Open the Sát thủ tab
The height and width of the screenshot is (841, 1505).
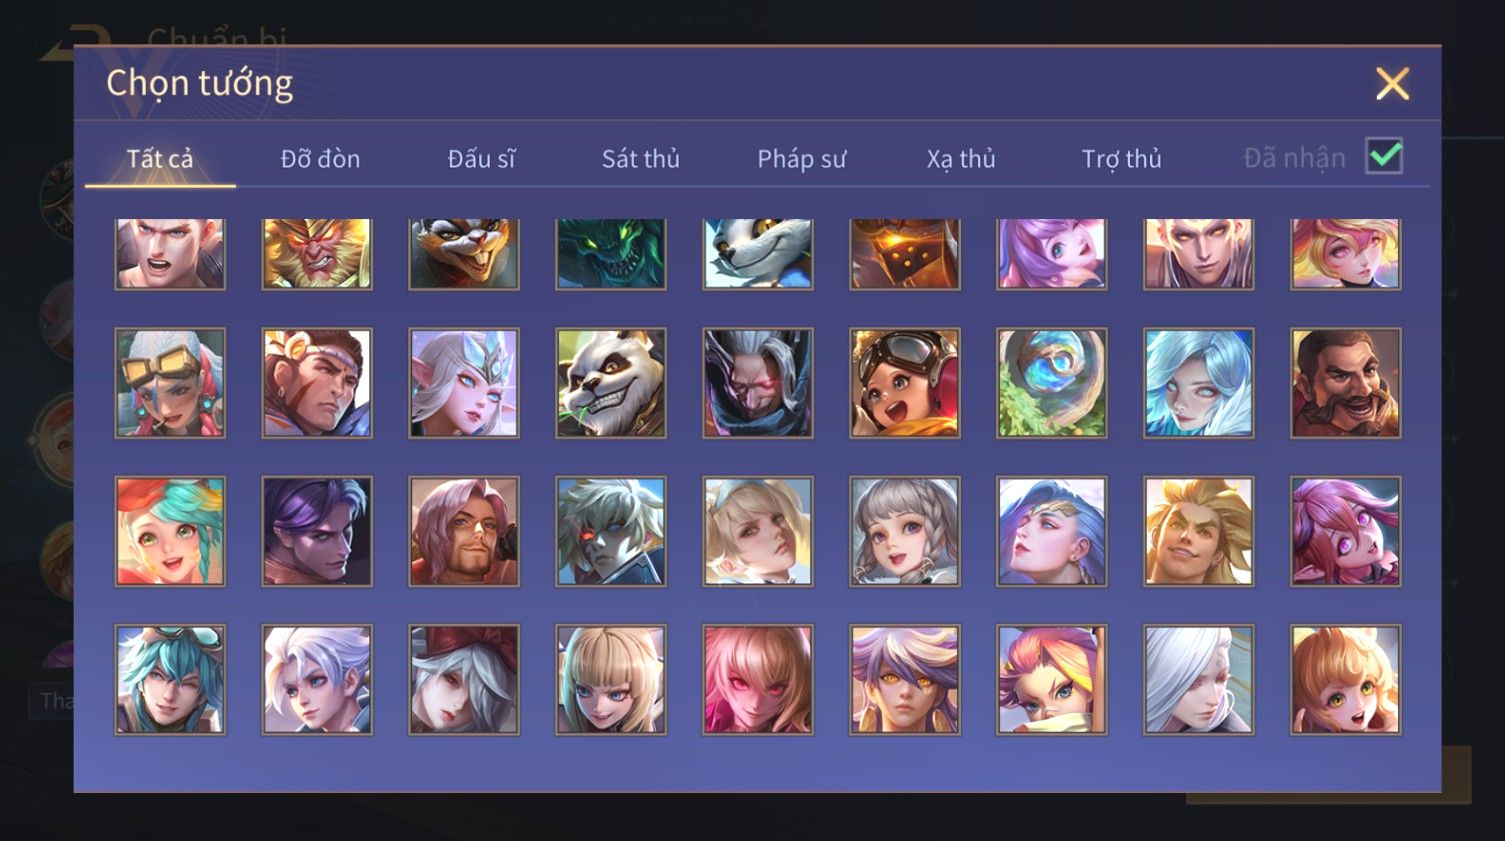[640, 158]
